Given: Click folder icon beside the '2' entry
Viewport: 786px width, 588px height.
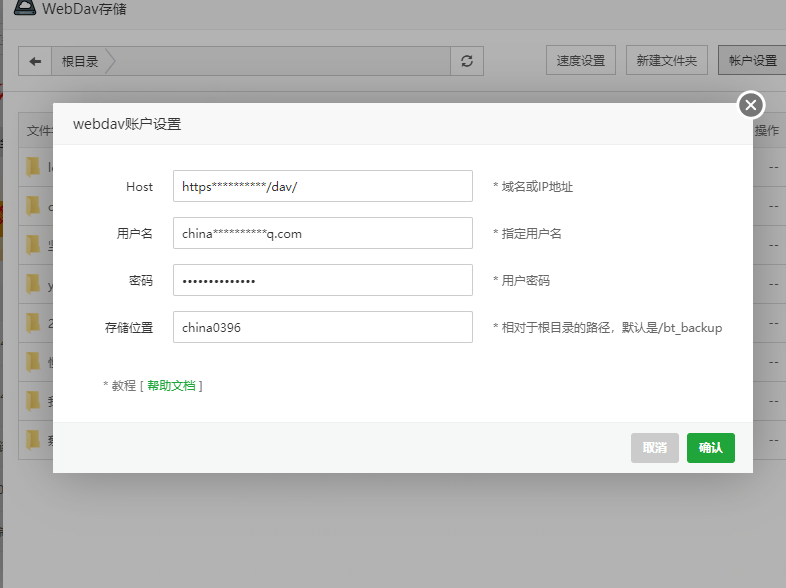Looking at the screenshot, I should pyautogui.click(x=34, y=324).
